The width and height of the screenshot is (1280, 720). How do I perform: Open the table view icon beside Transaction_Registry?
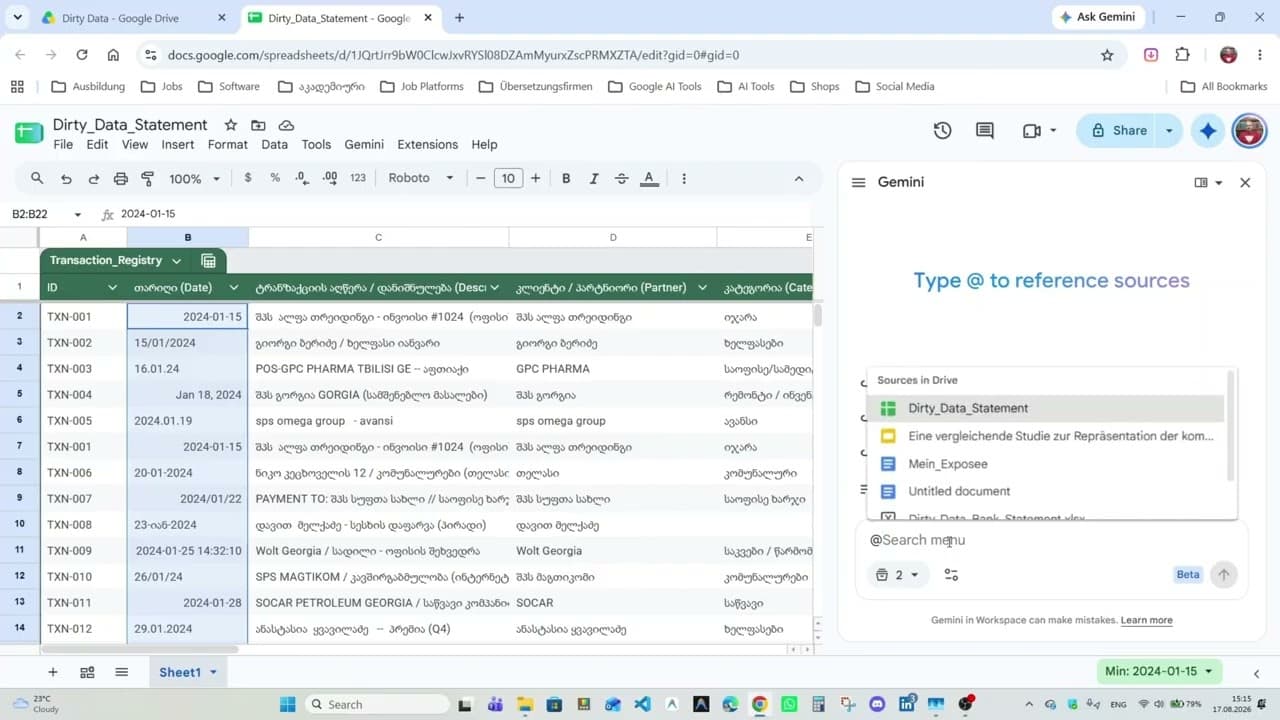coord(208,260)
